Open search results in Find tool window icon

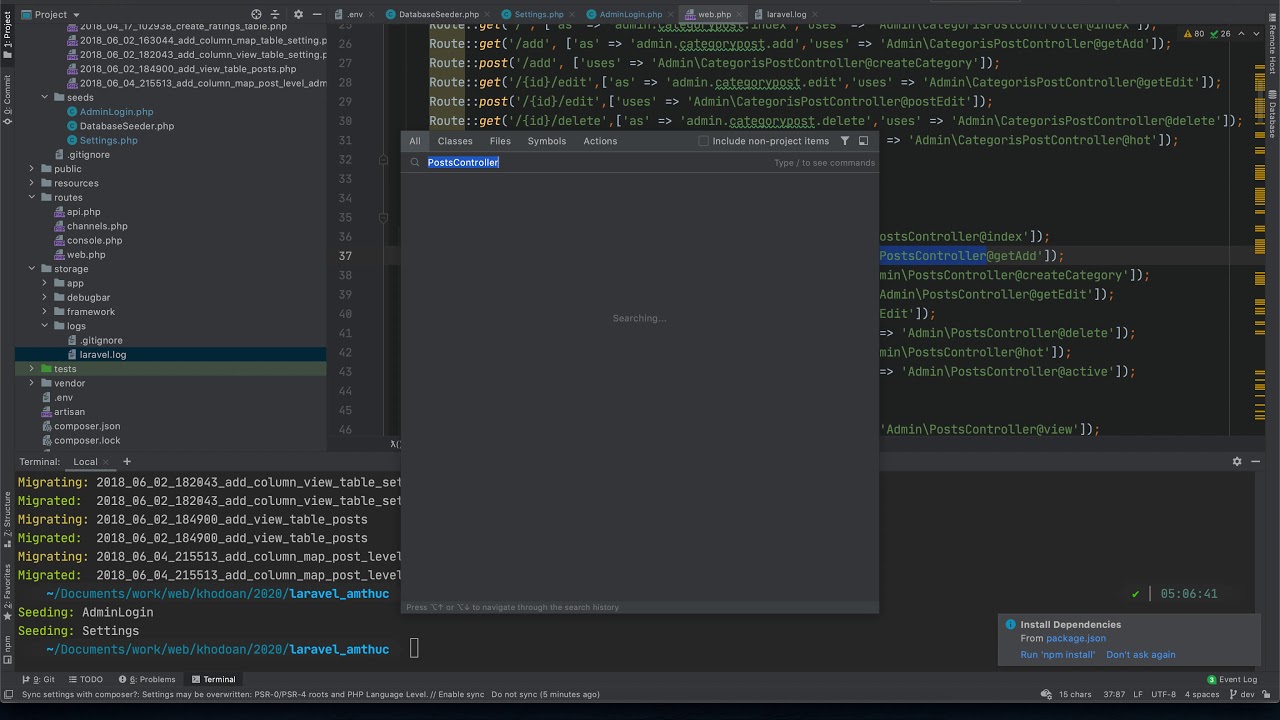pos(864,141)
